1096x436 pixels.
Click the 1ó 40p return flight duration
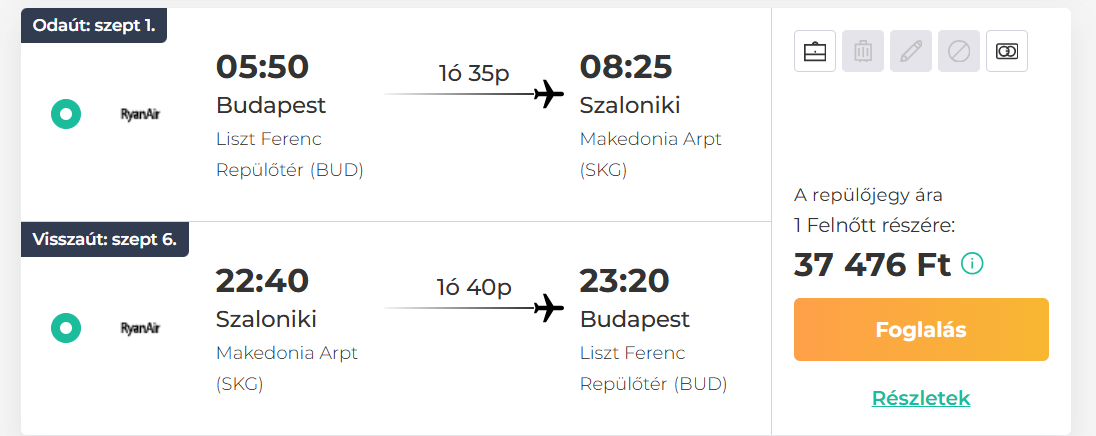(x=475, y=286)
